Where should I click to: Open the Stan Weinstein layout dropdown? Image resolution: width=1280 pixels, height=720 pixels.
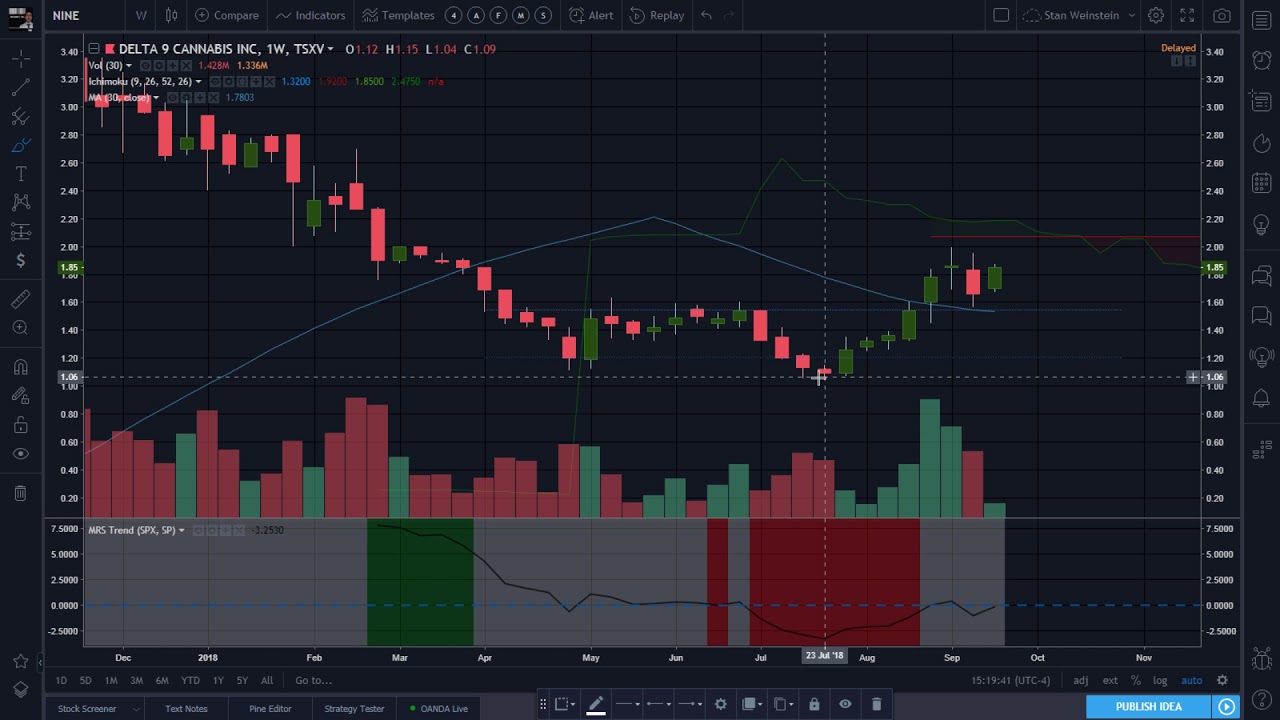coord(1079,15)
